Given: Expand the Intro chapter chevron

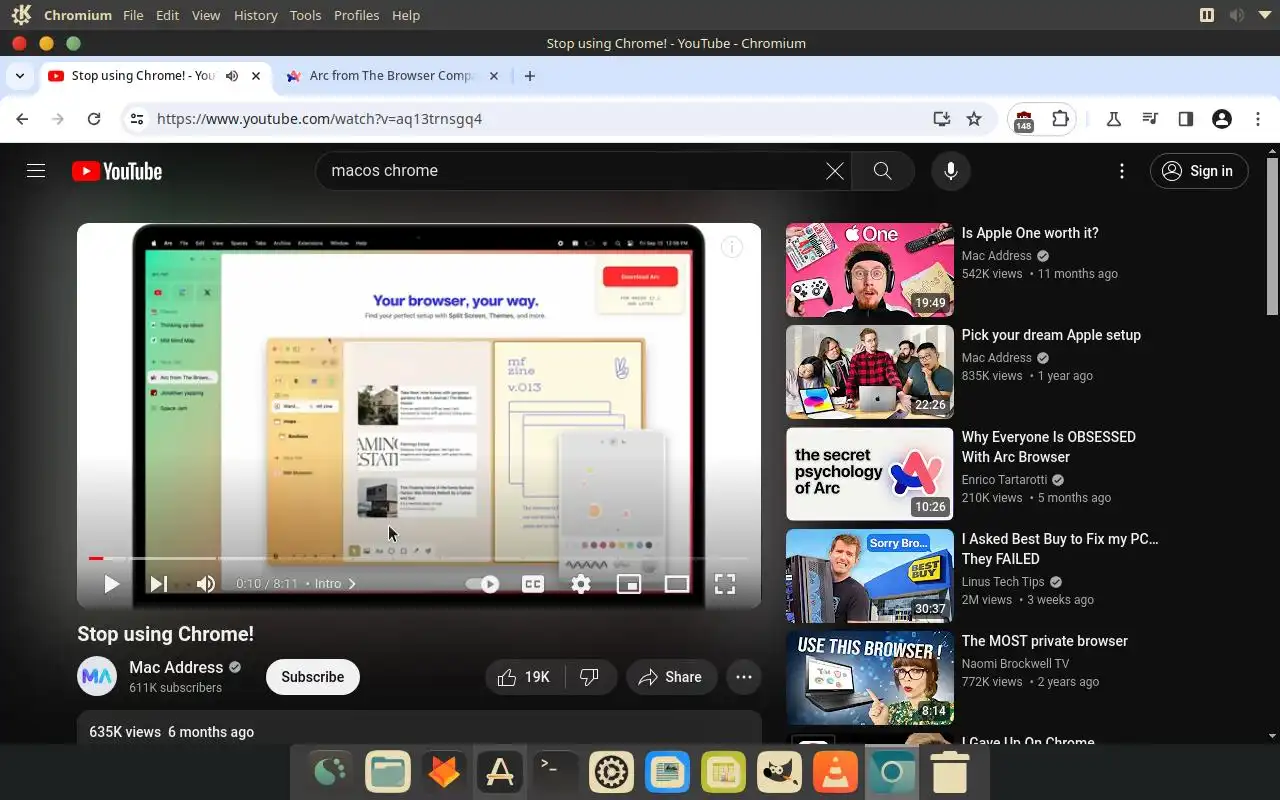Looking at the screenshot, I should tap(352, 584).
